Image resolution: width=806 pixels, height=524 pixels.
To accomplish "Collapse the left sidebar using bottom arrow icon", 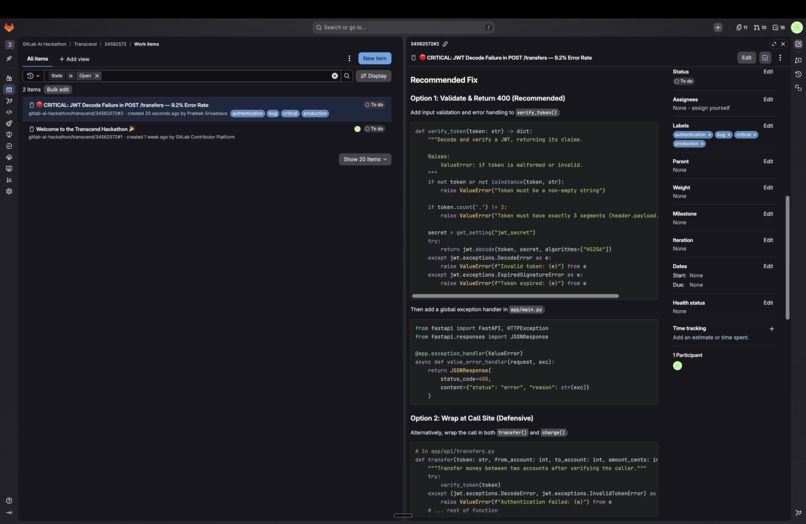I will pos(9,512).
